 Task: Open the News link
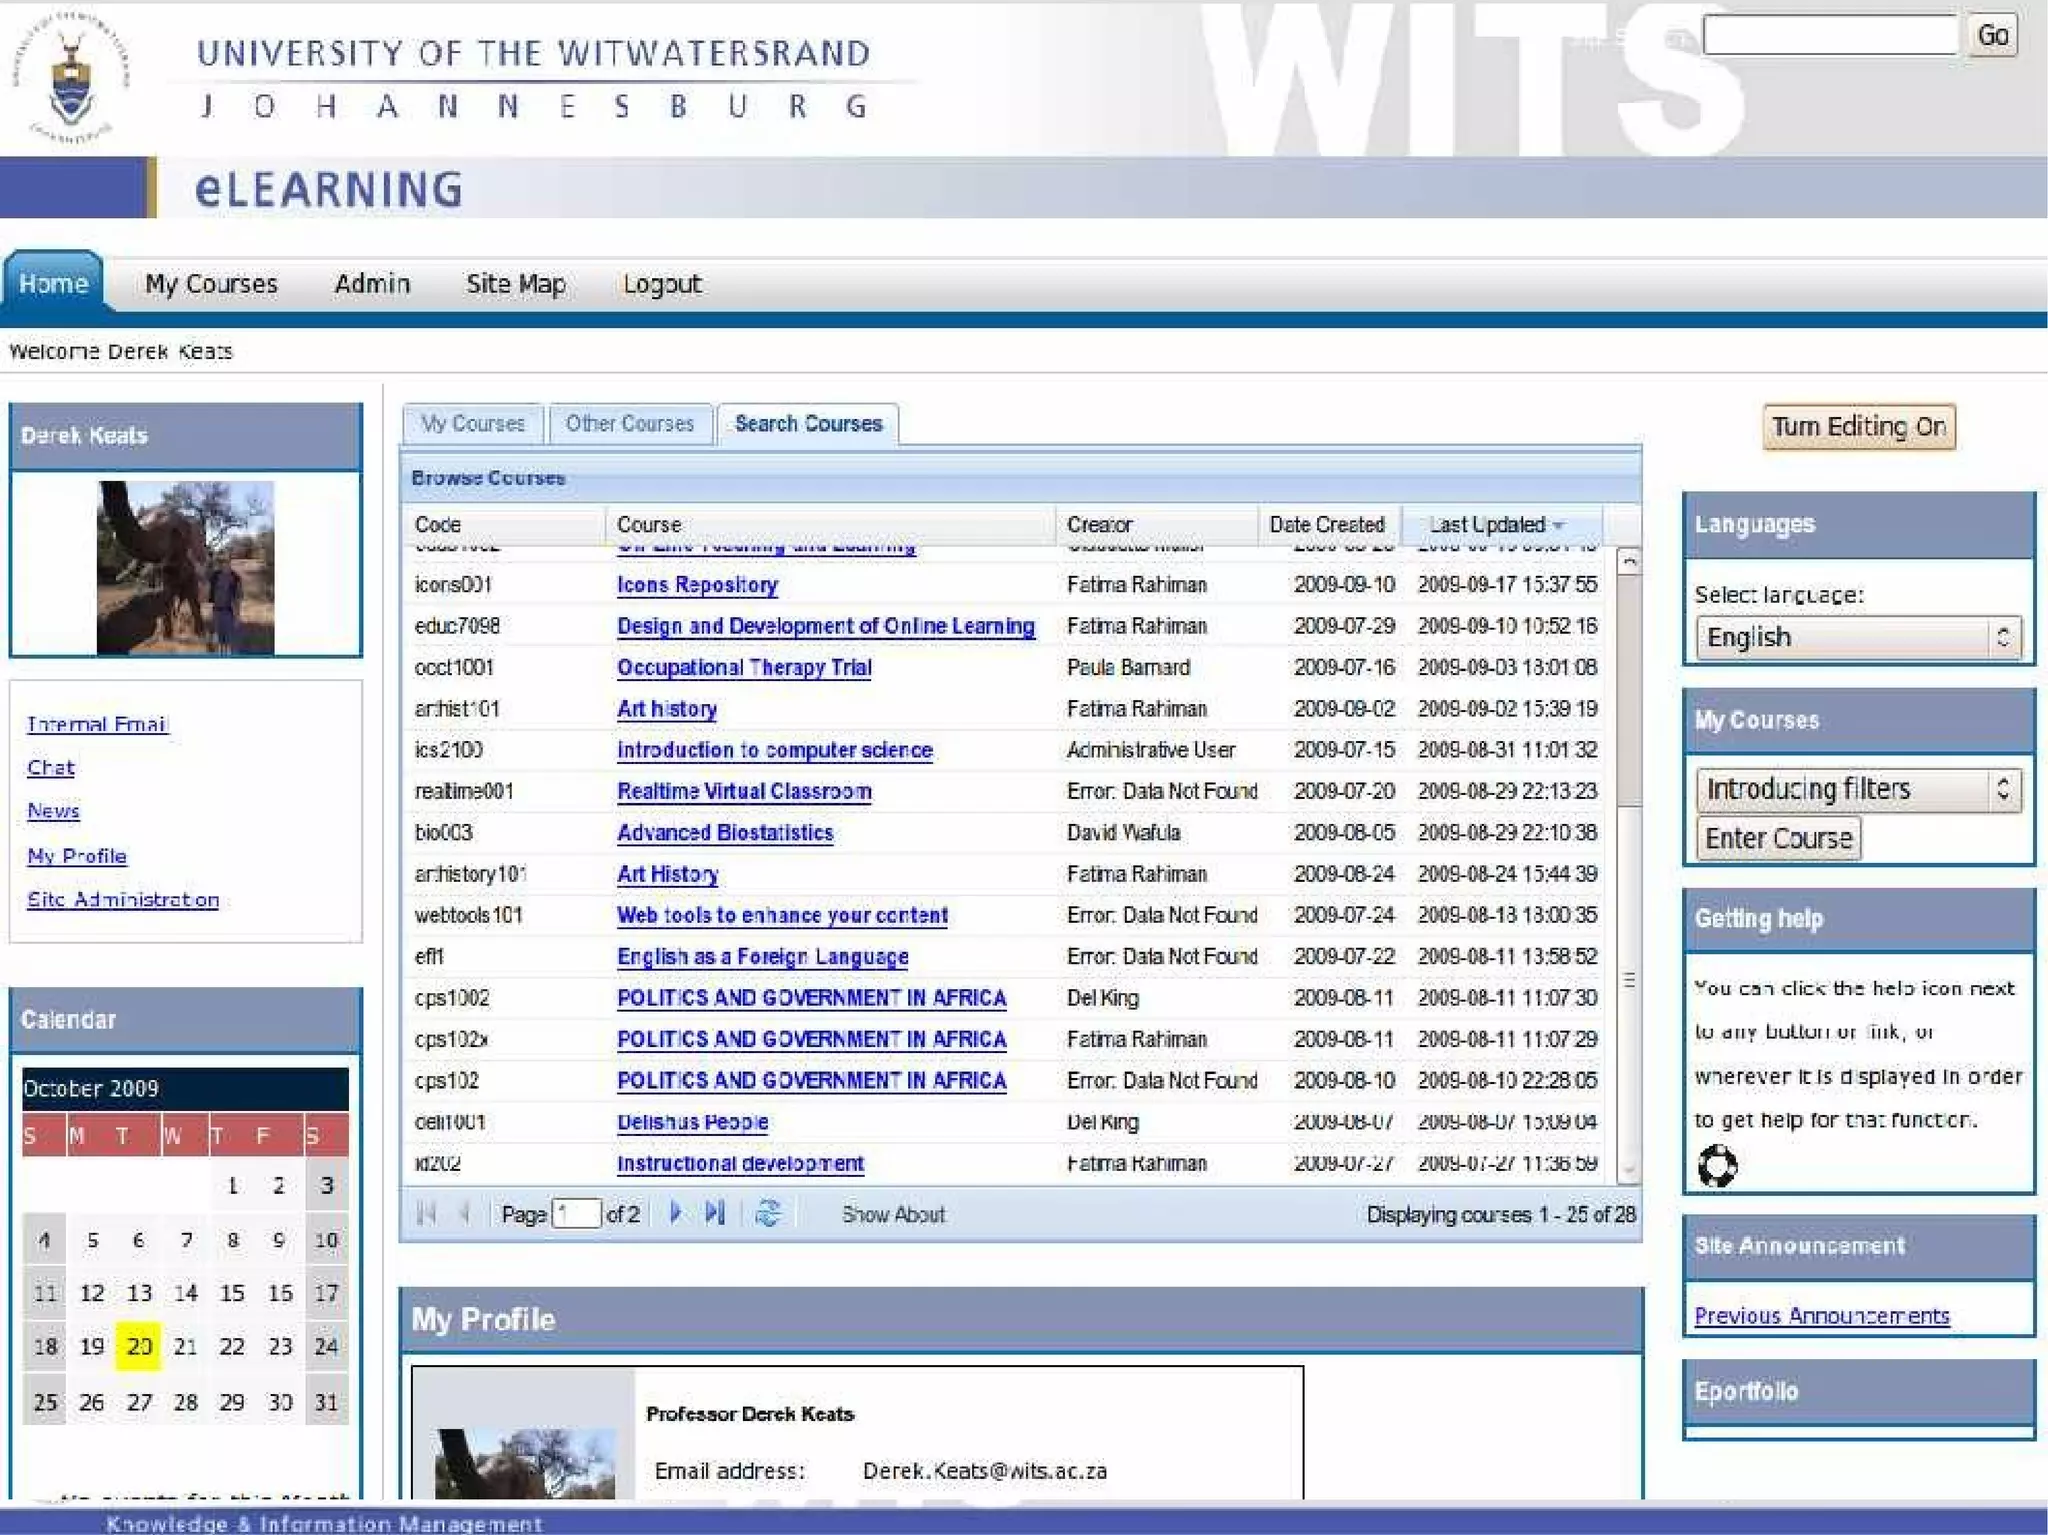click(x=54, y=811)
